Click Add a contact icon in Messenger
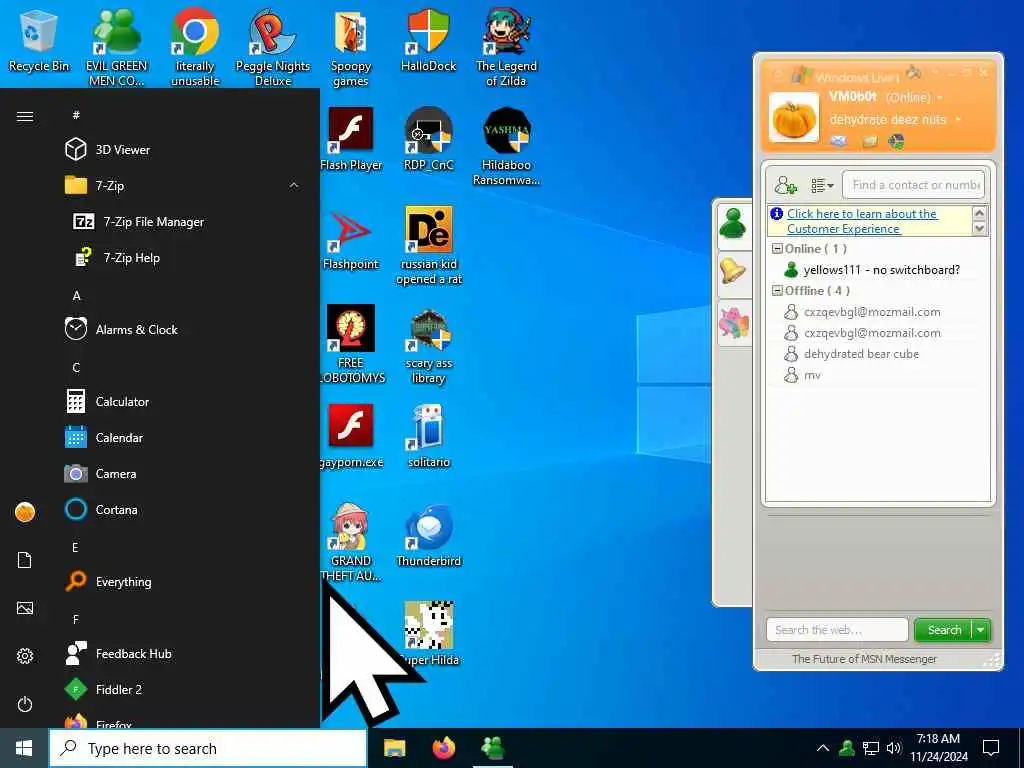This screenshot has height=768, width=1024. tap(786, 186)
